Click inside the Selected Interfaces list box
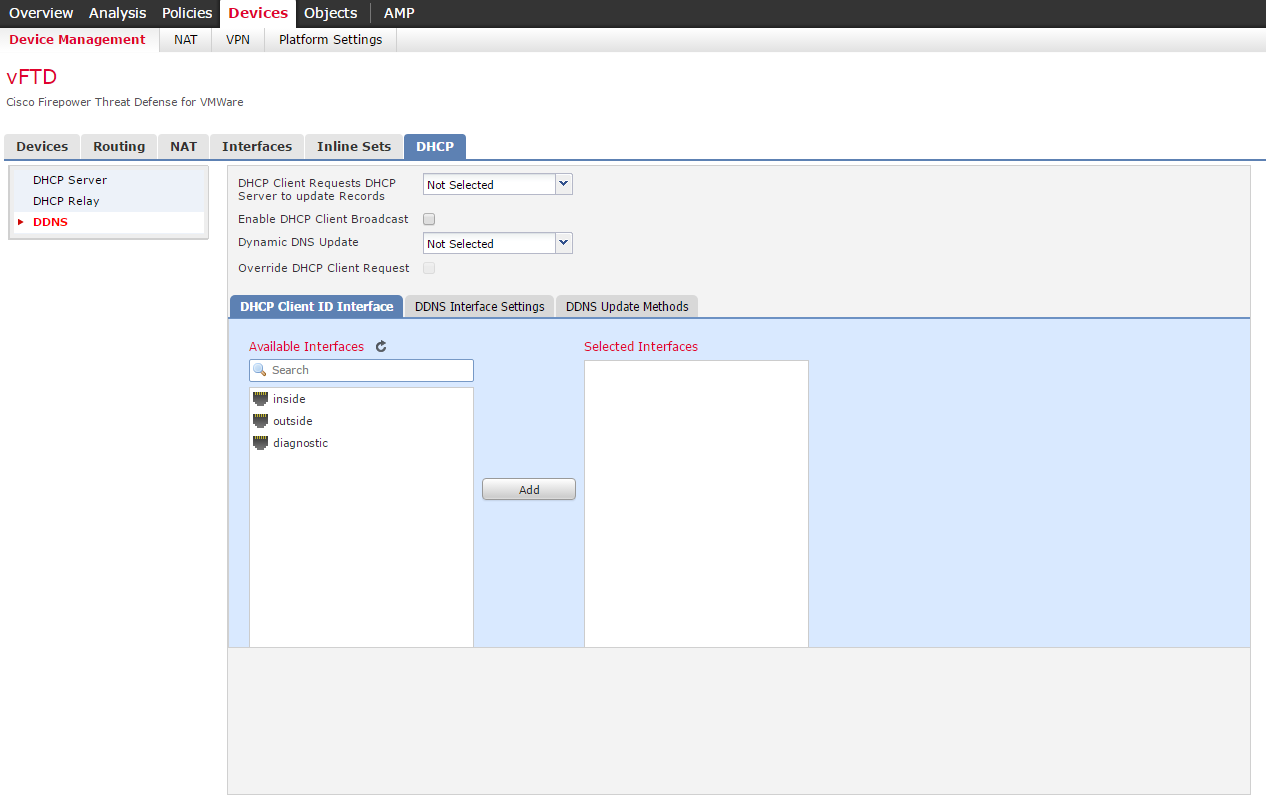Viewport: 1266px width, 804px height. point(696,503)
